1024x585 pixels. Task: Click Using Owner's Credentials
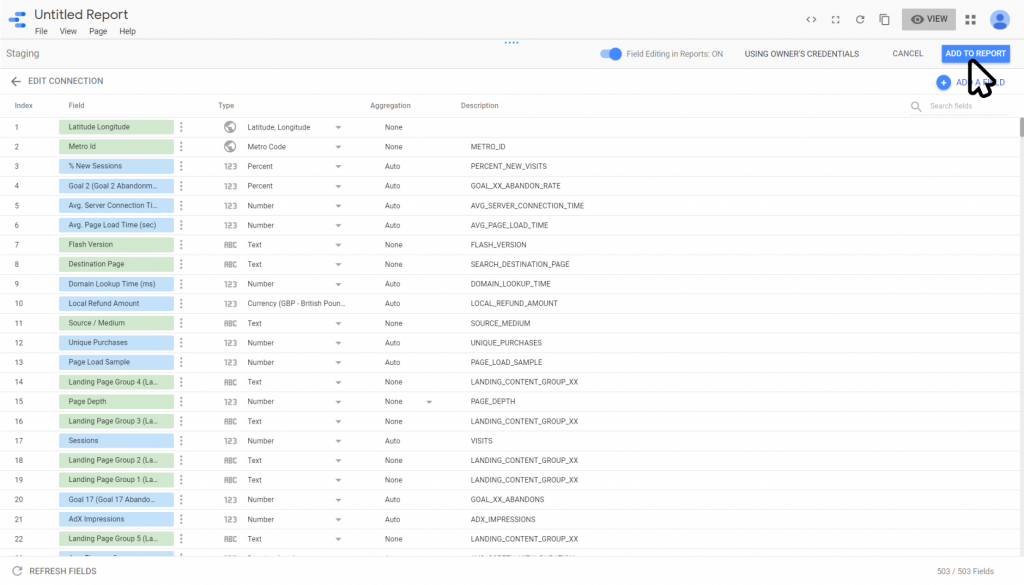[x=801, y=54]
